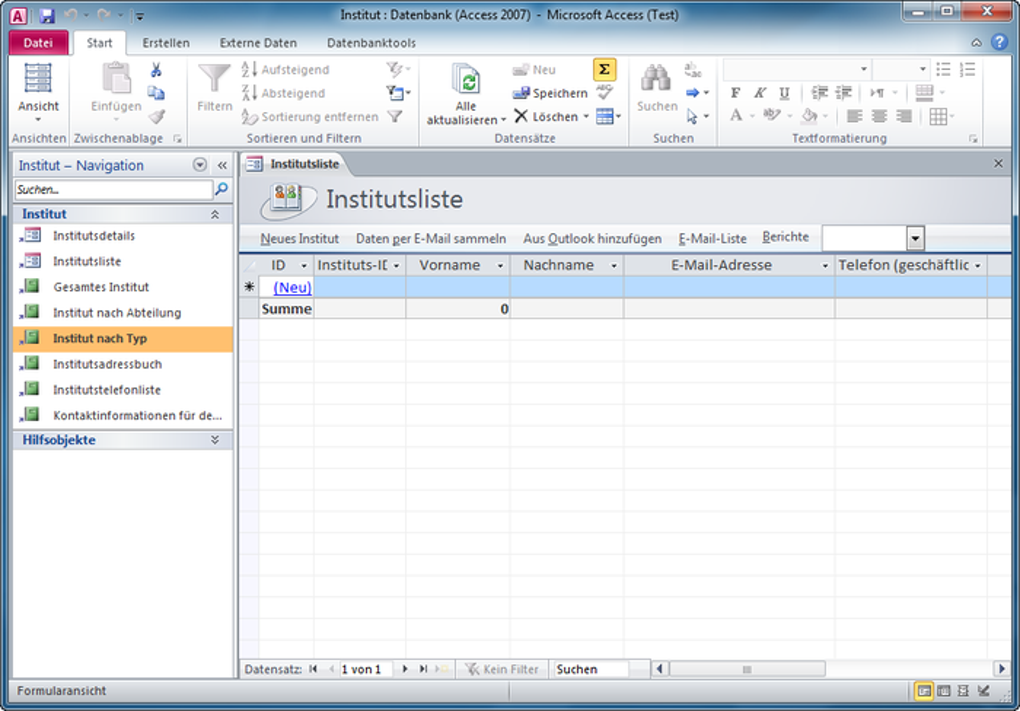1020x711 pixels.
Task: Click Speichern in Datensätze group
Action: pyautogui.click(x=550, y=93)
